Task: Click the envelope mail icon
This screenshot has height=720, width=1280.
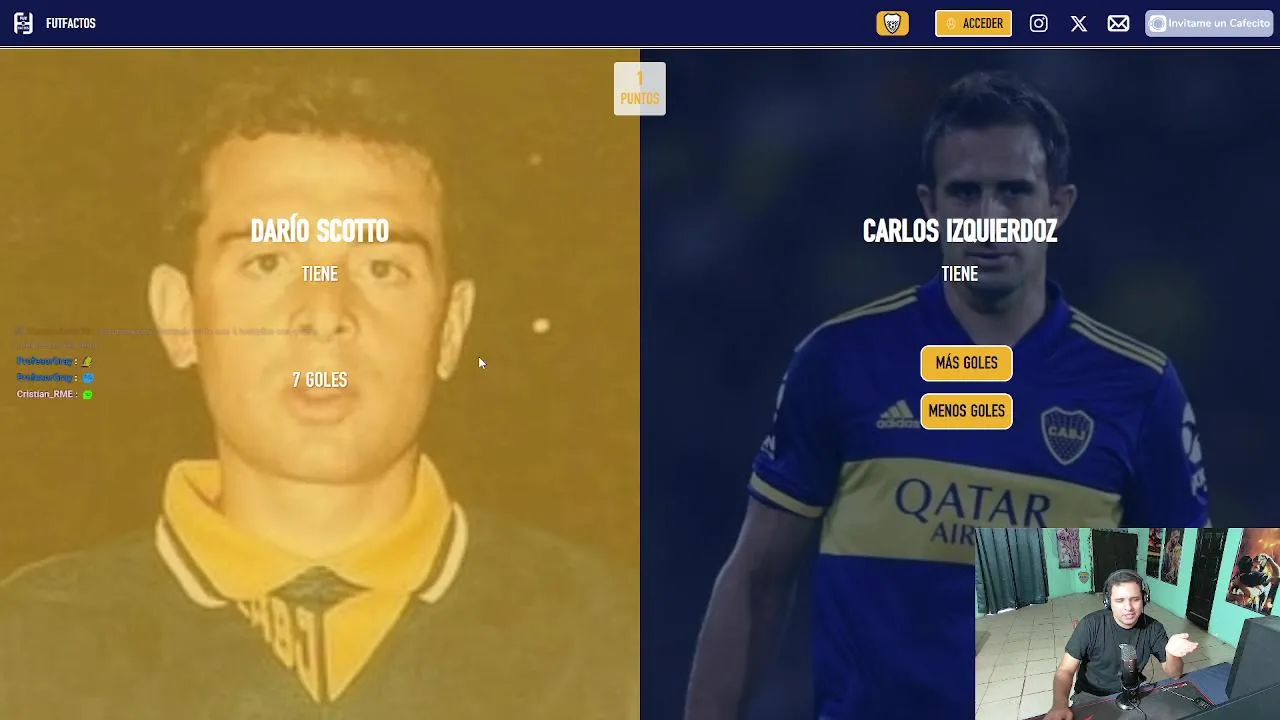Action: coord(1119,23)
